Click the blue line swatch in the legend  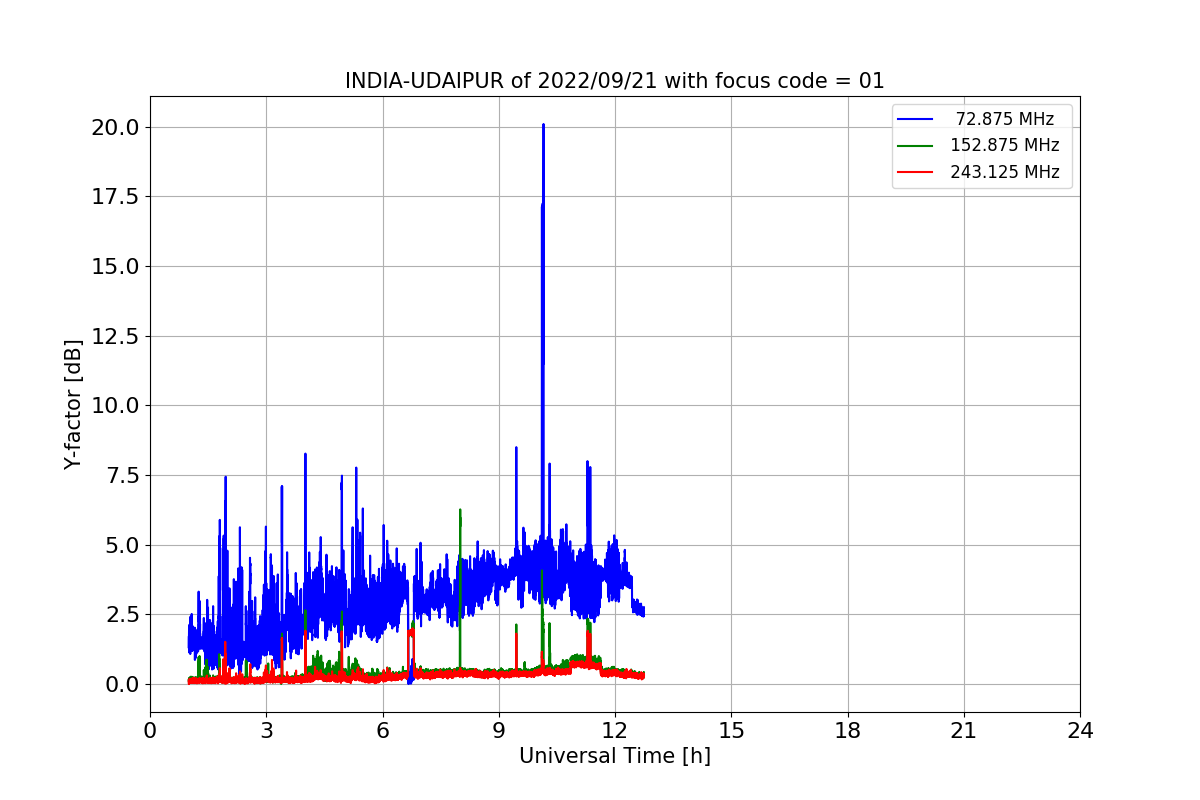click(x=915, y=119)
